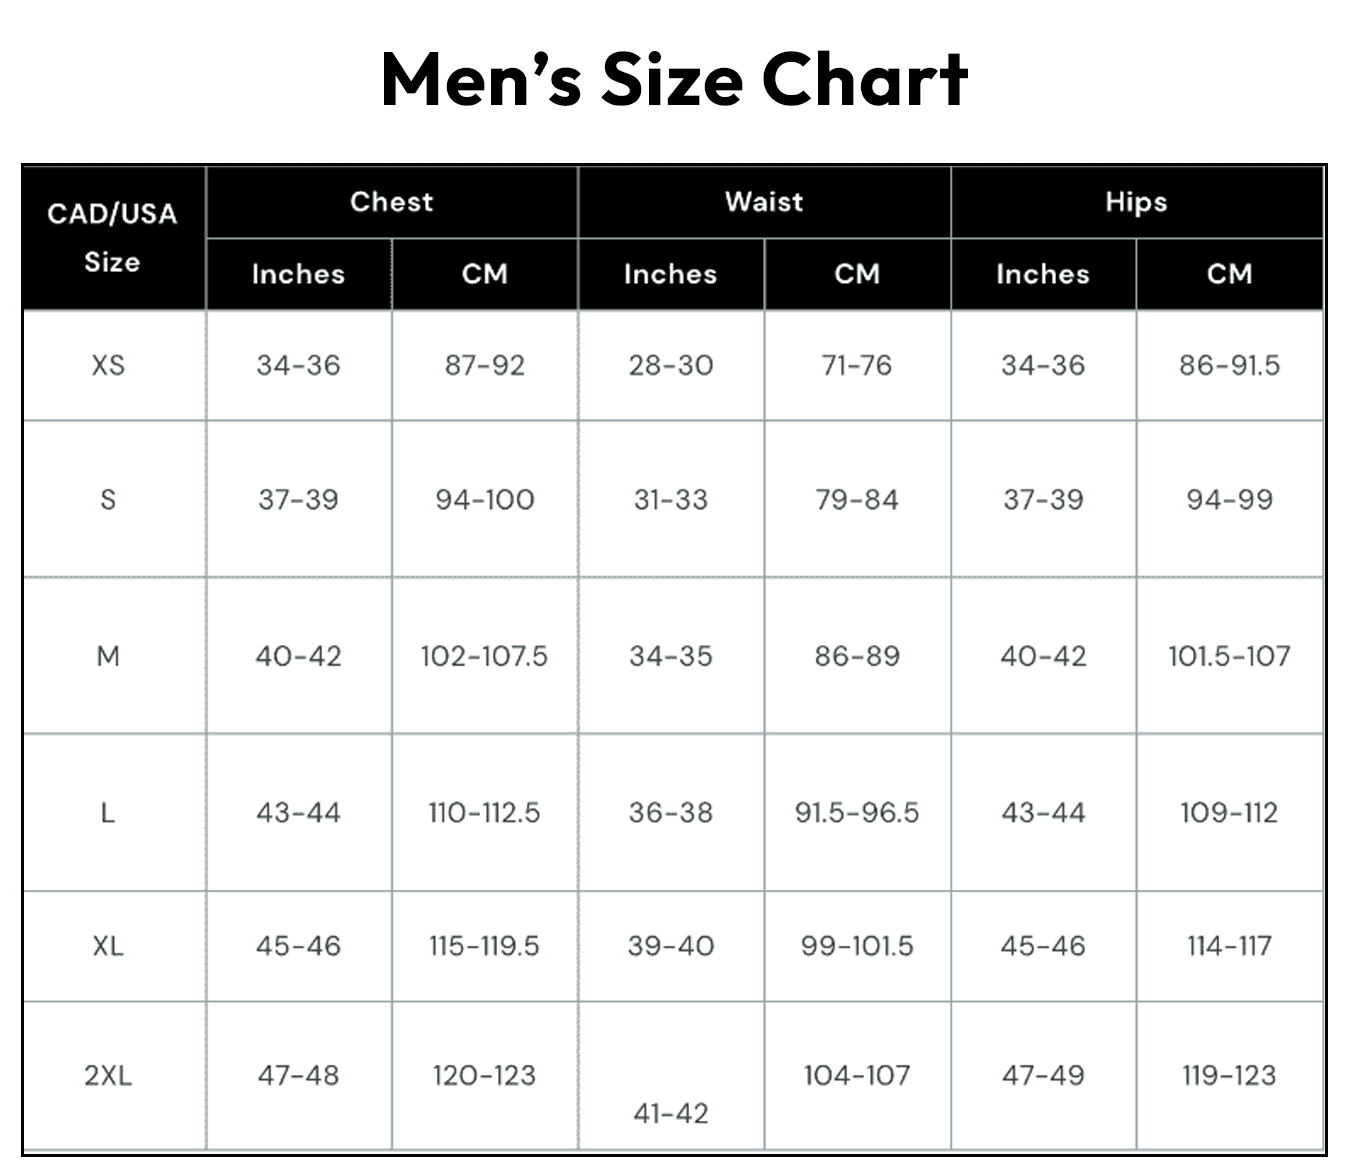The image size is (1349, 1169).
Task: Click the Men's Size Chart title
Action: pyautogui.click(x=674, y=79)
